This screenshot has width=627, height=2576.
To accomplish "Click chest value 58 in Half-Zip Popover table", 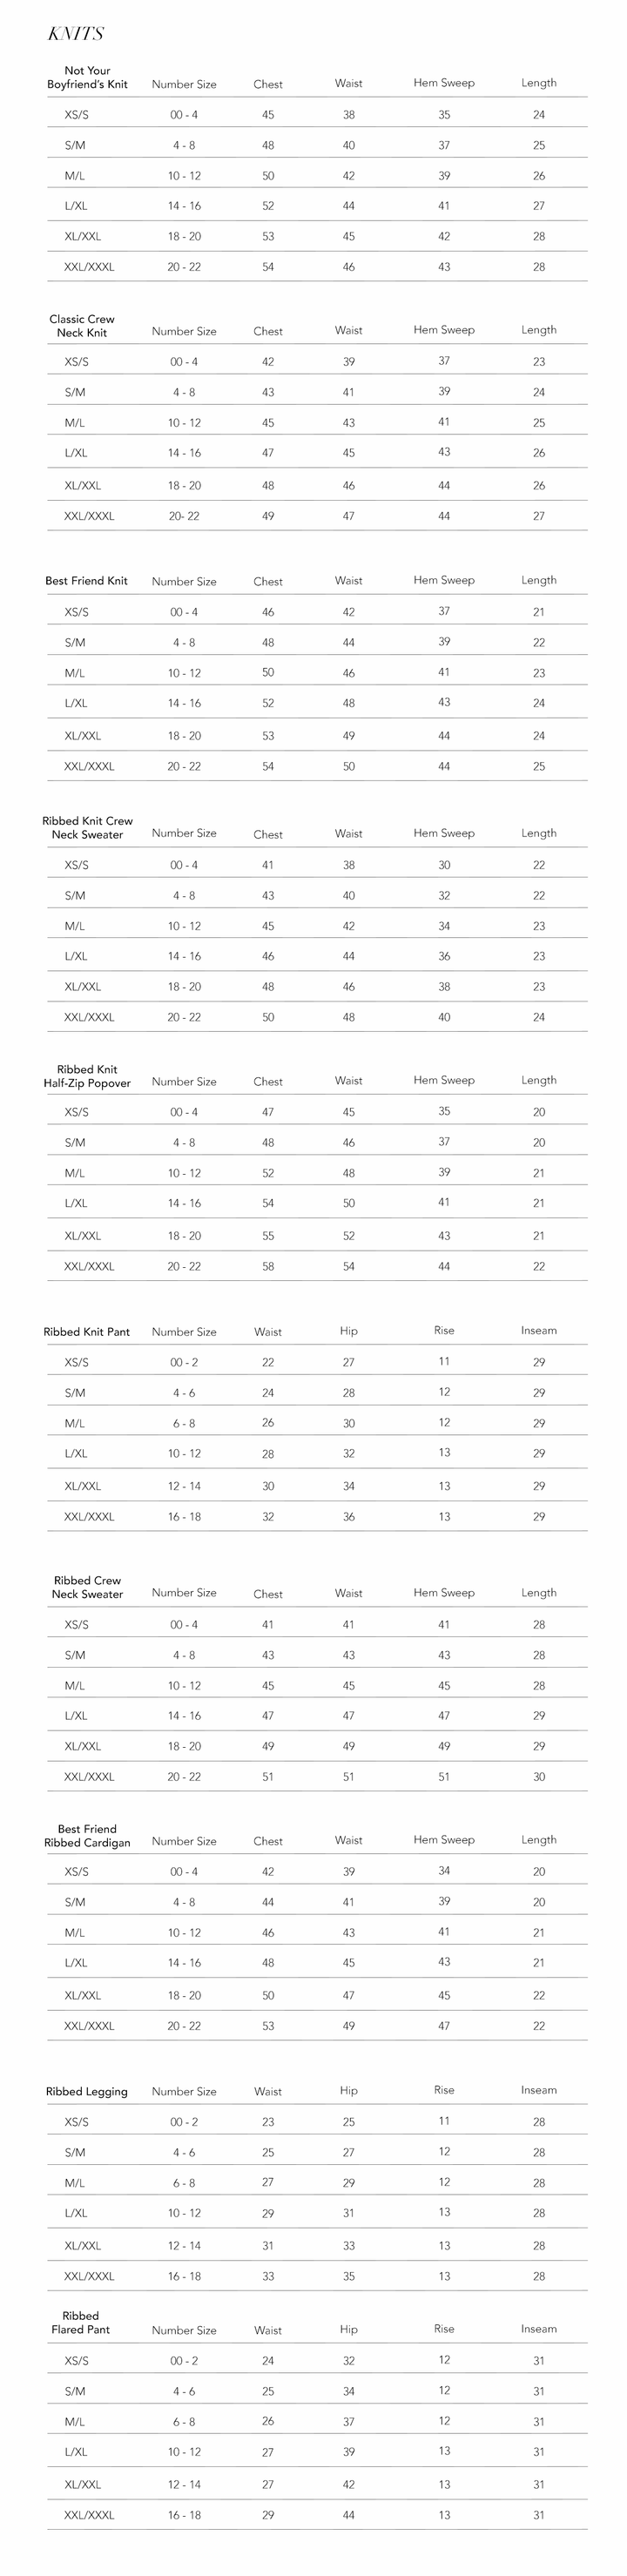I will (x=268, y=1266).
